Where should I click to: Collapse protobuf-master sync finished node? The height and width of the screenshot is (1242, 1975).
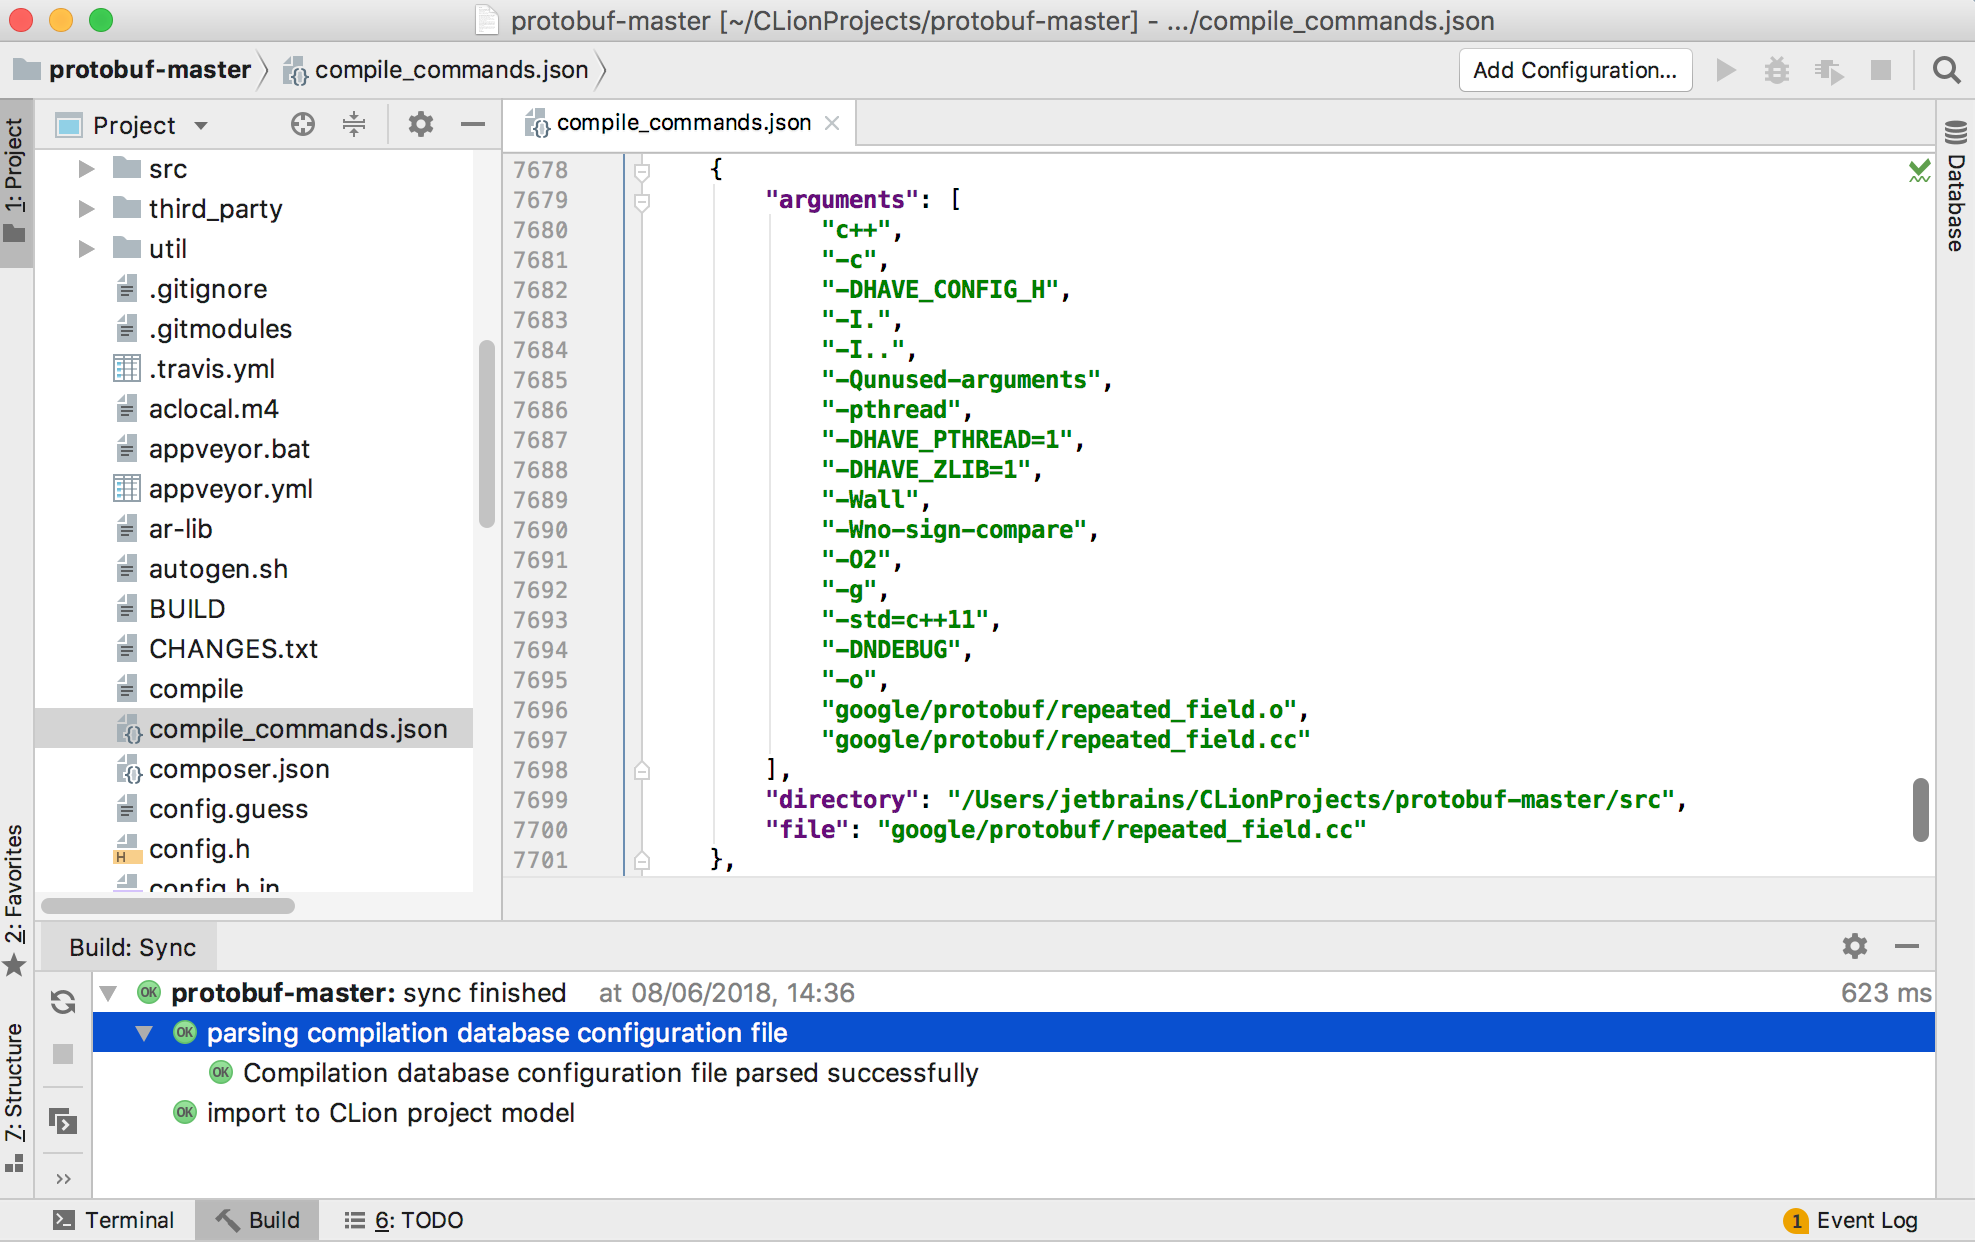click(x=108, y=993)
